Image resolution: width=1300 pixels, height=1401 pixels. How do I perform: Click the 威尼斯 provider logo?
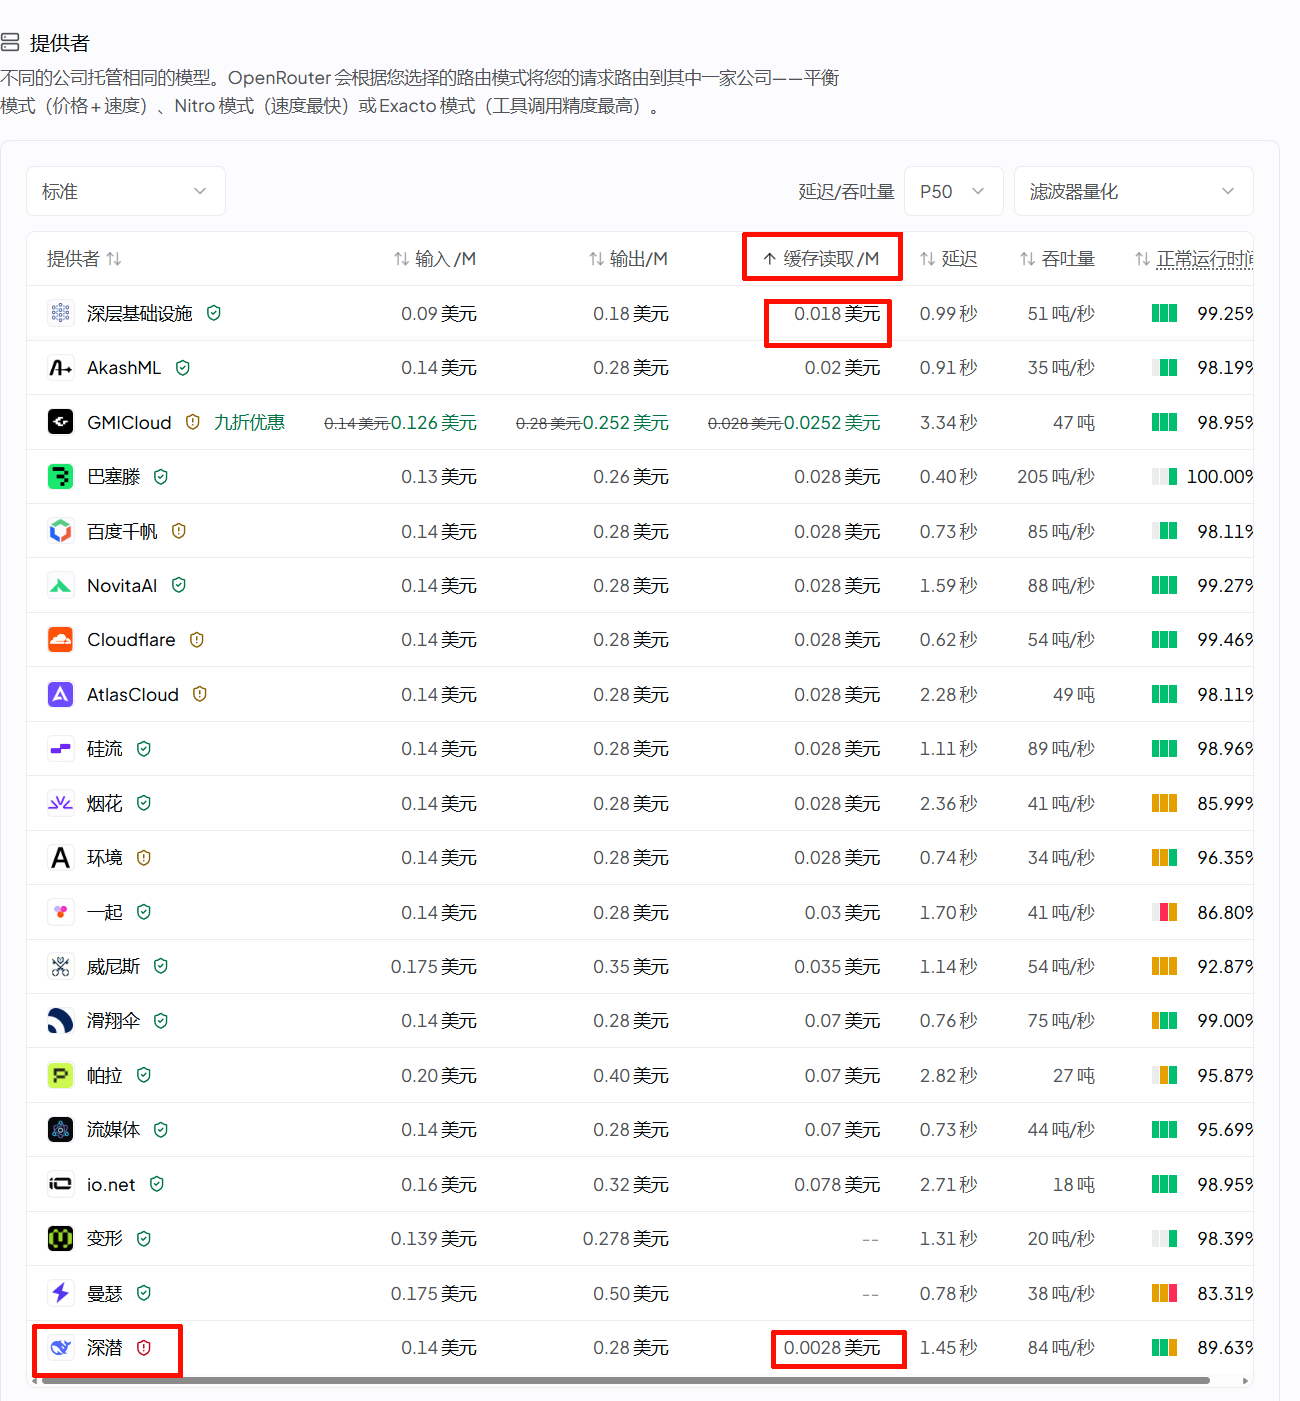click(x=61, y=966)
